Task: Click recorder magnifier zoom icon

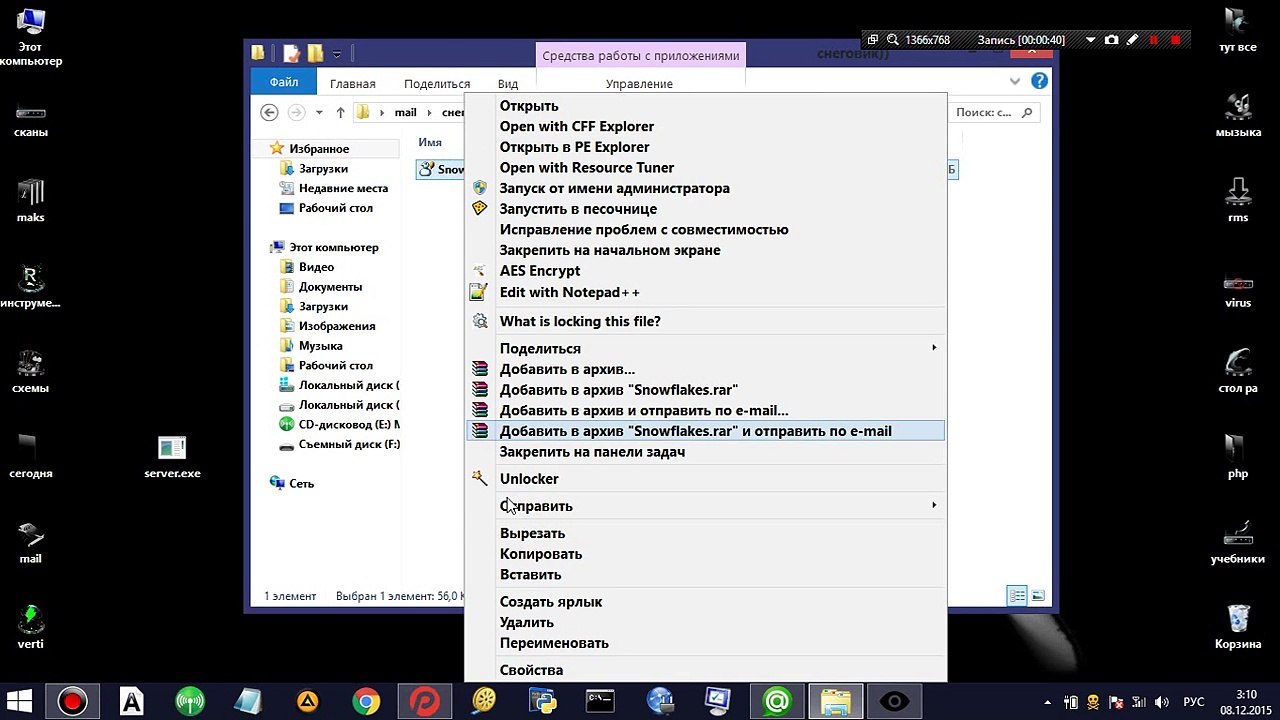Action: click(891, 40)
